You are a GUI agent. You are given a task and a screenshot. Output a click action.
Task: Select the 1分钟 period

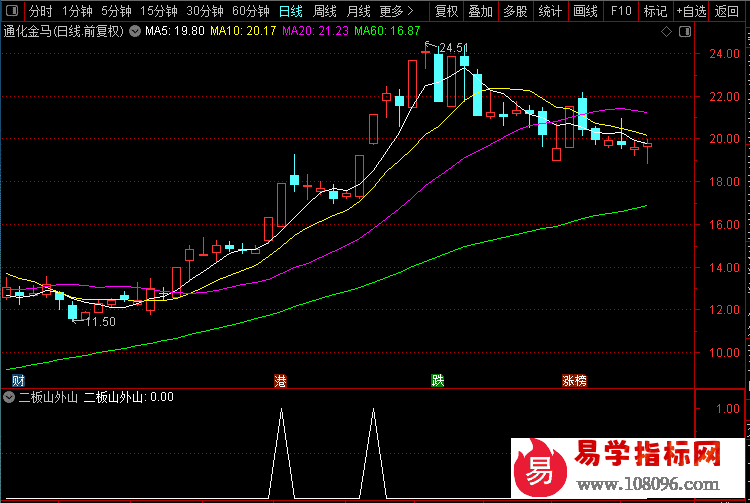tap(77, 11)
